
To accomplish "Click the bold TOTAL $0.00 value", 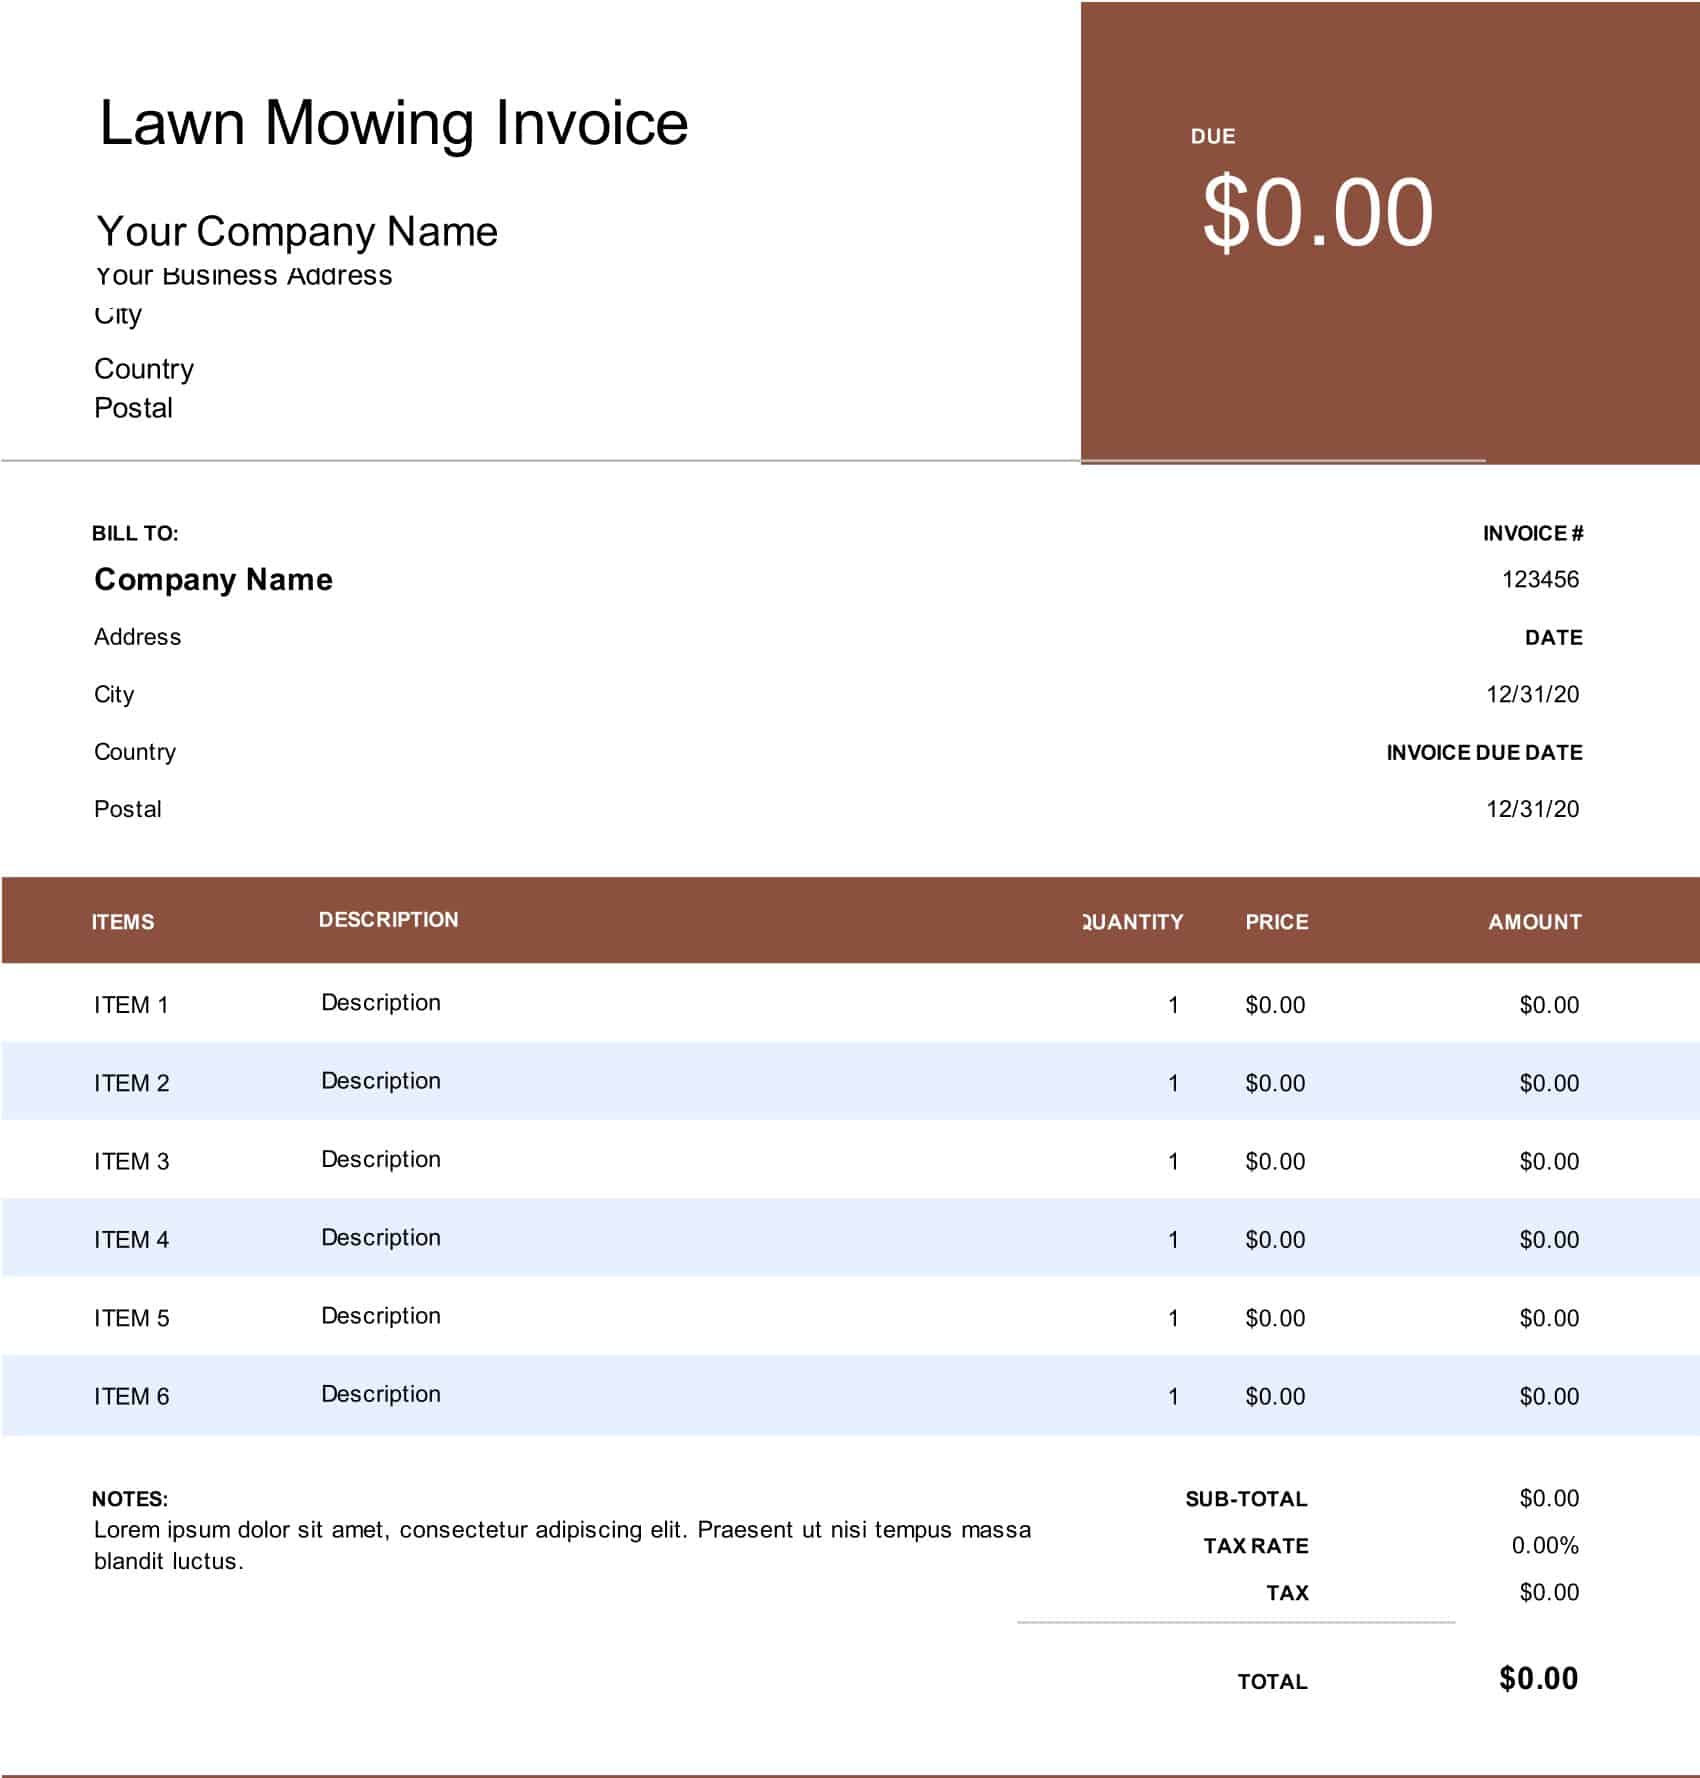I will point(1541,1681).
